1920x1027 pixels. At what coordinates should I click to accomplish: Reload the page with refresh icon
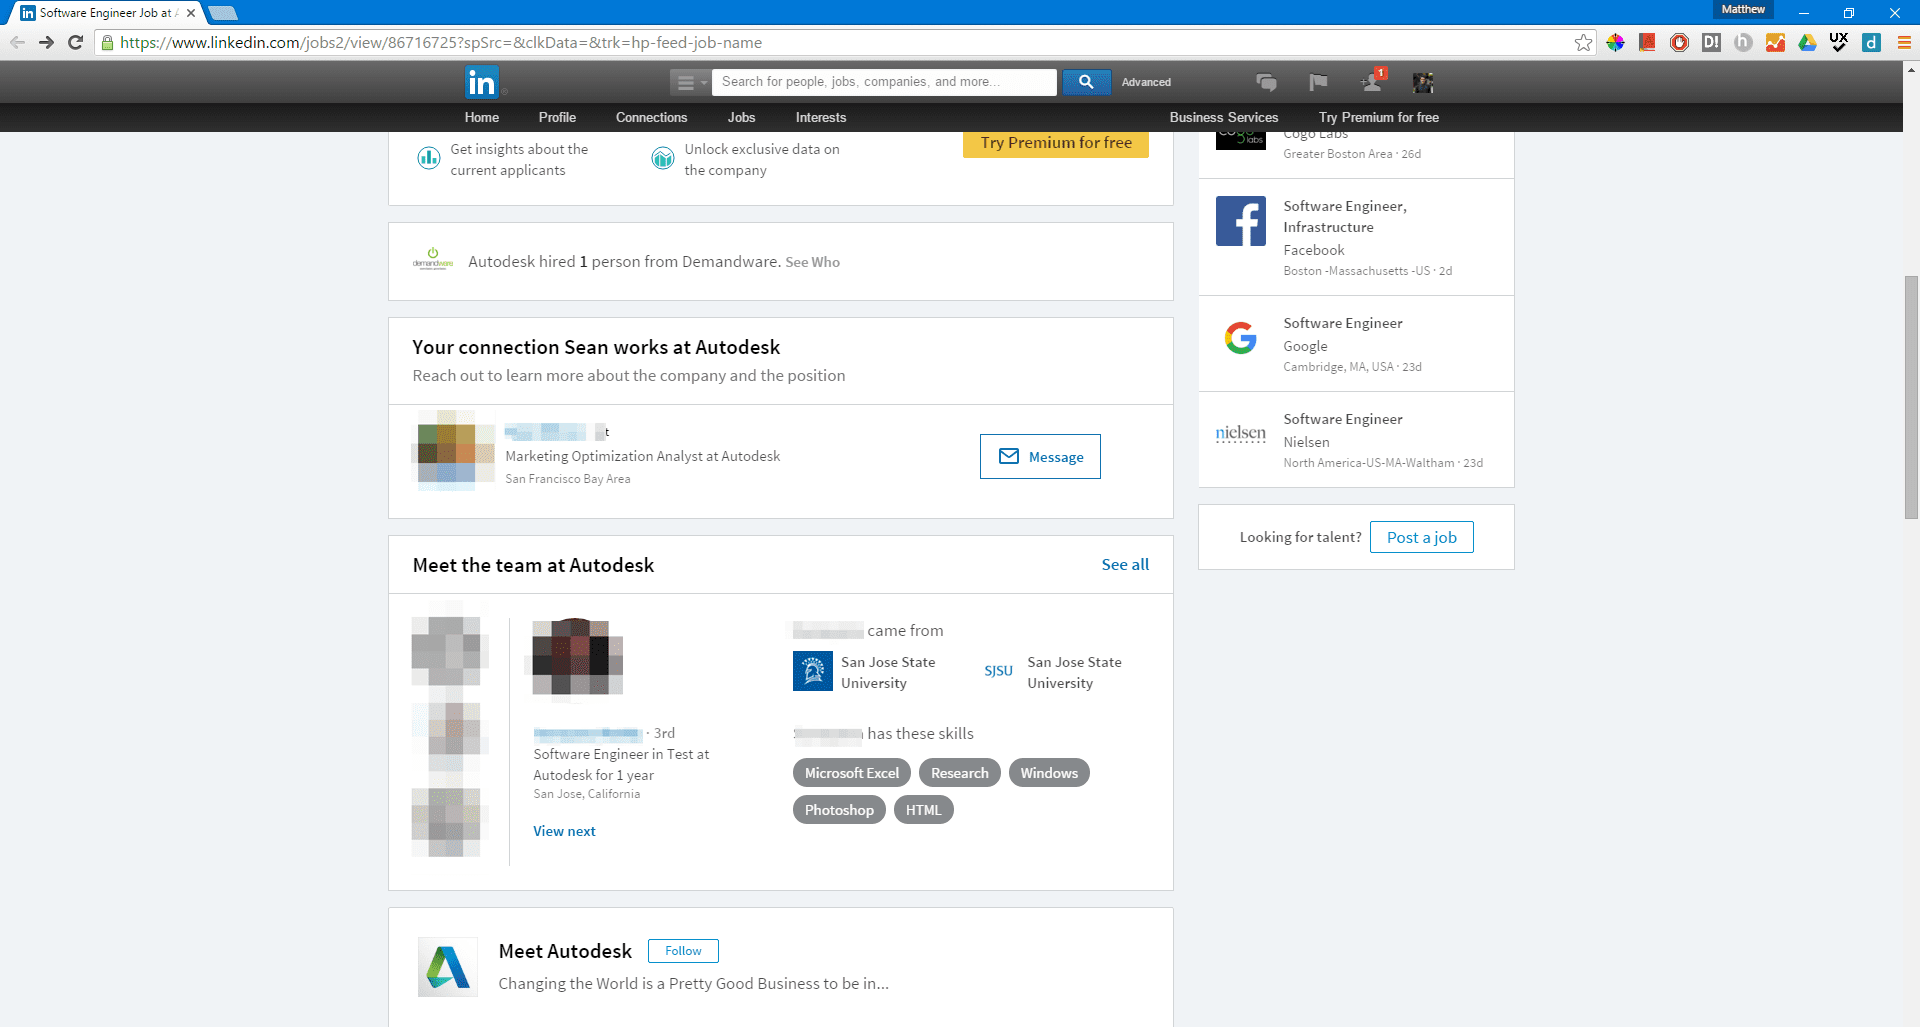75,42
